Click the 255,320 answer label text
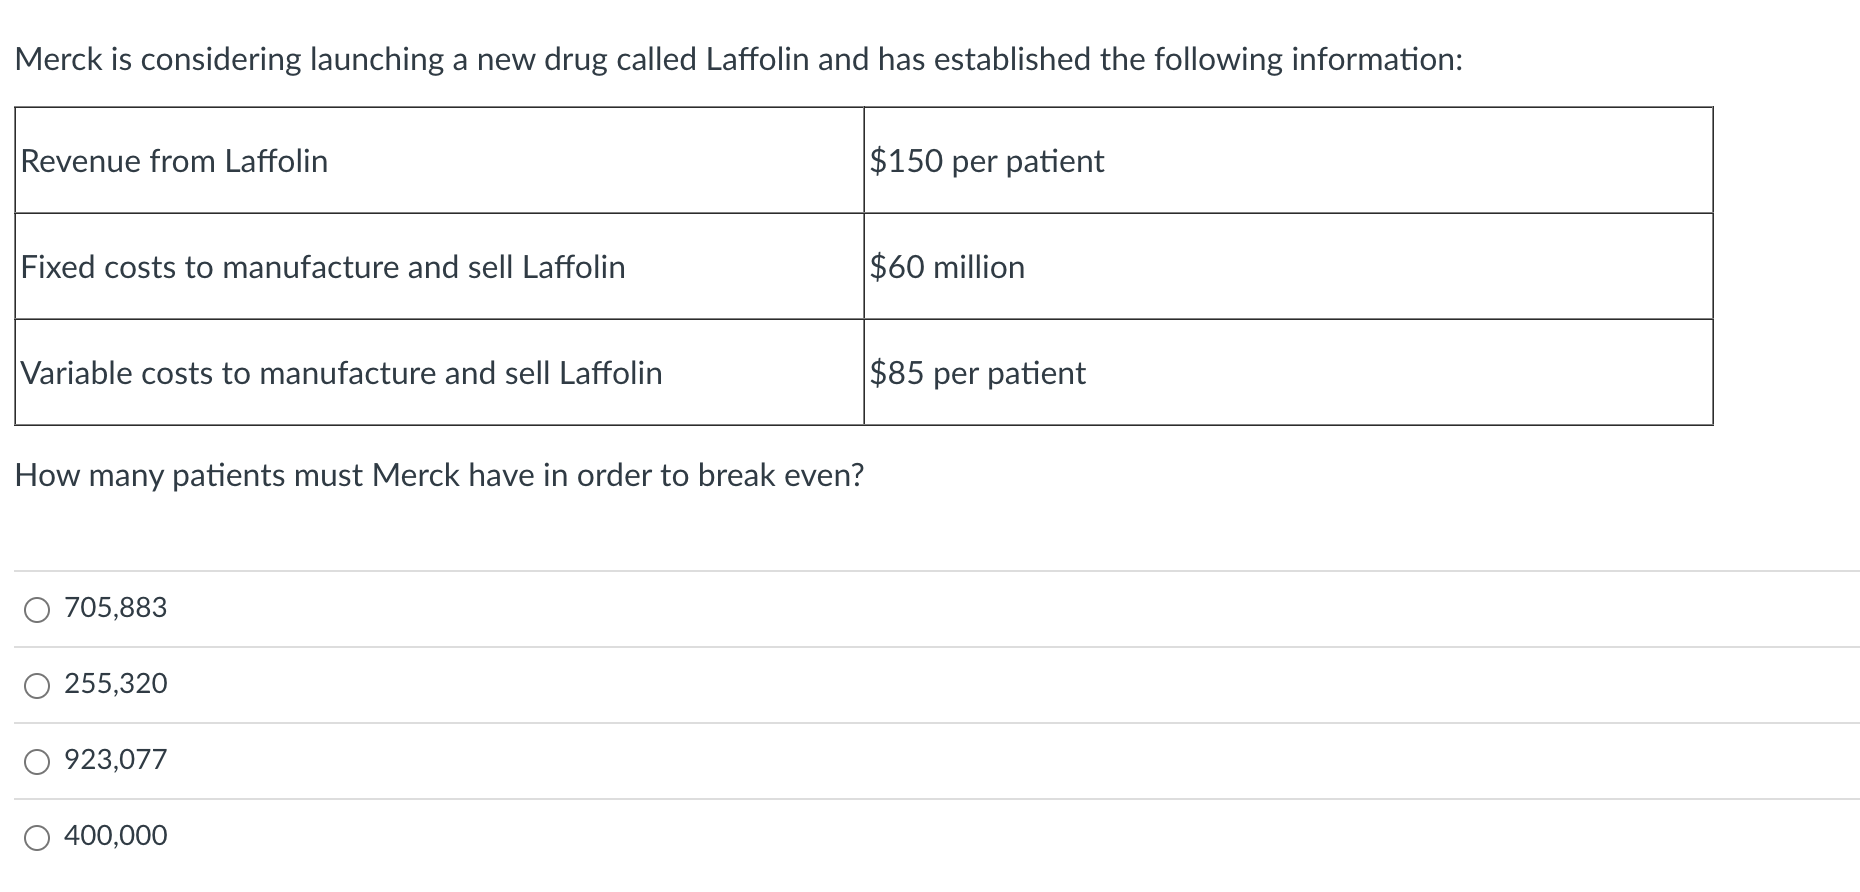 [x=116, y=684]
